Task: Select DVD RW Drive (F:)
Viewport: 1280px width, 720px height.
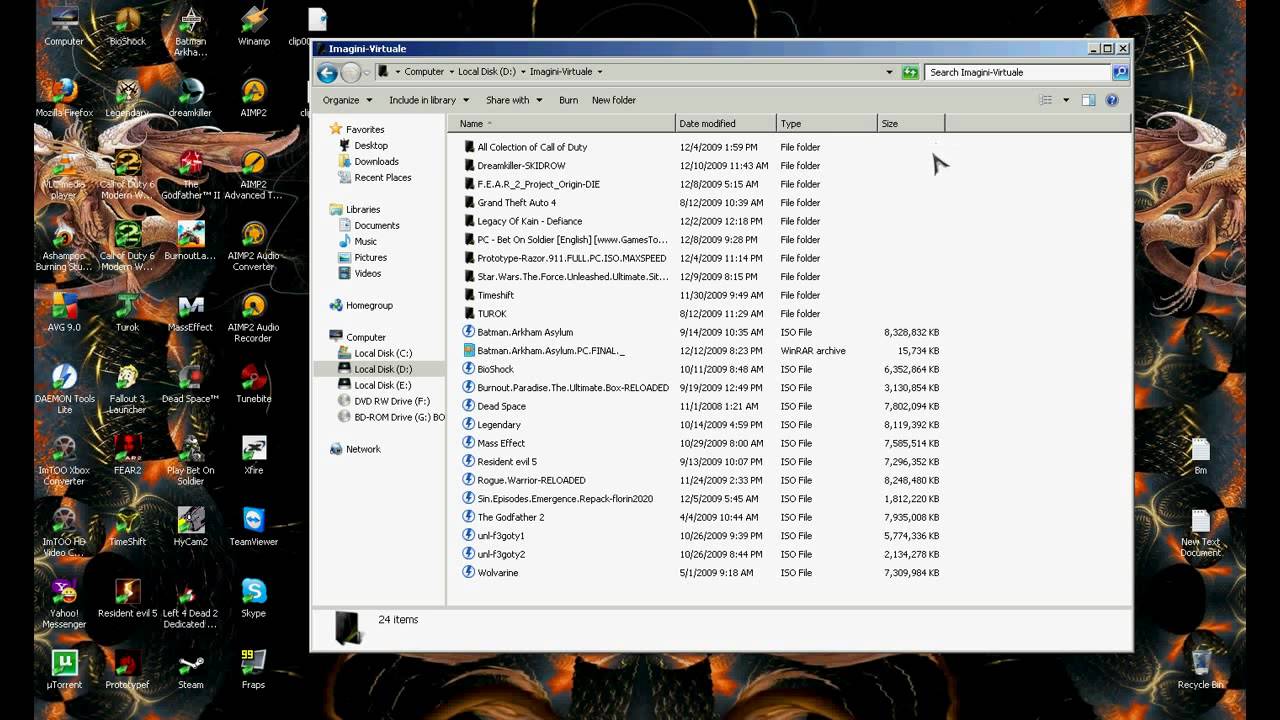Action: click(x=391, y=401)
